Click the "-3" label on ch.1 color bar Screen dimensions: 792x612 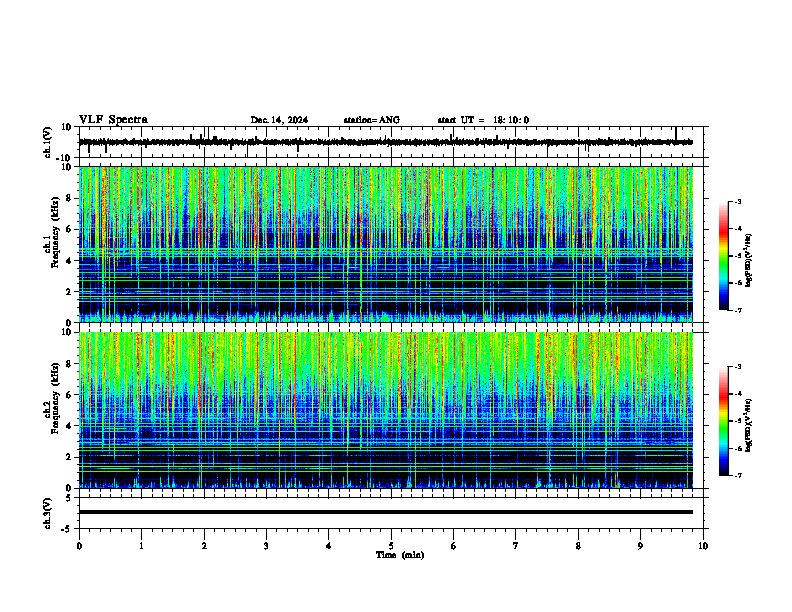point(737,201)
